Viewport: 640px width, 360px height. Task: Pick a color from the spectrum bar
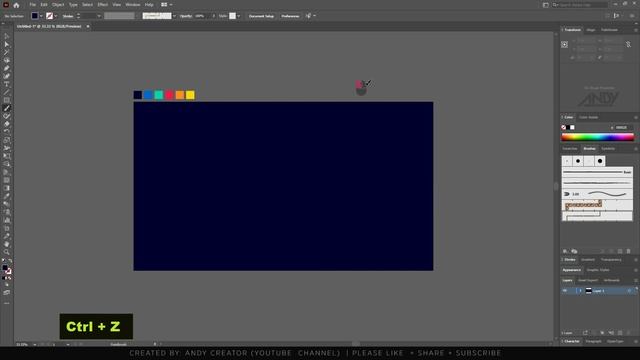598,138
